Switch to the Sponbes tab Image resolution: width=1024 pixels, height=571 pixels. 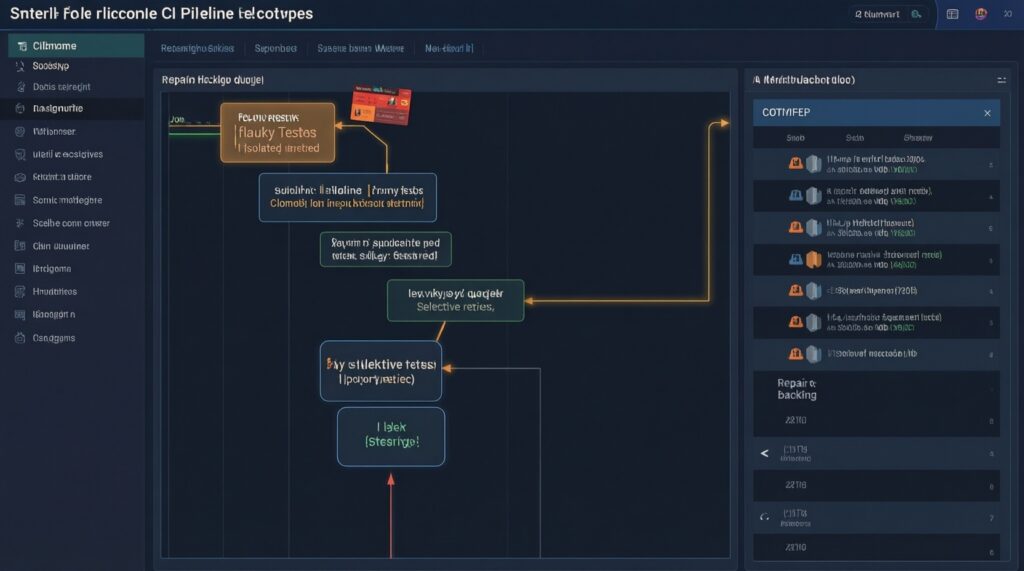276,47
